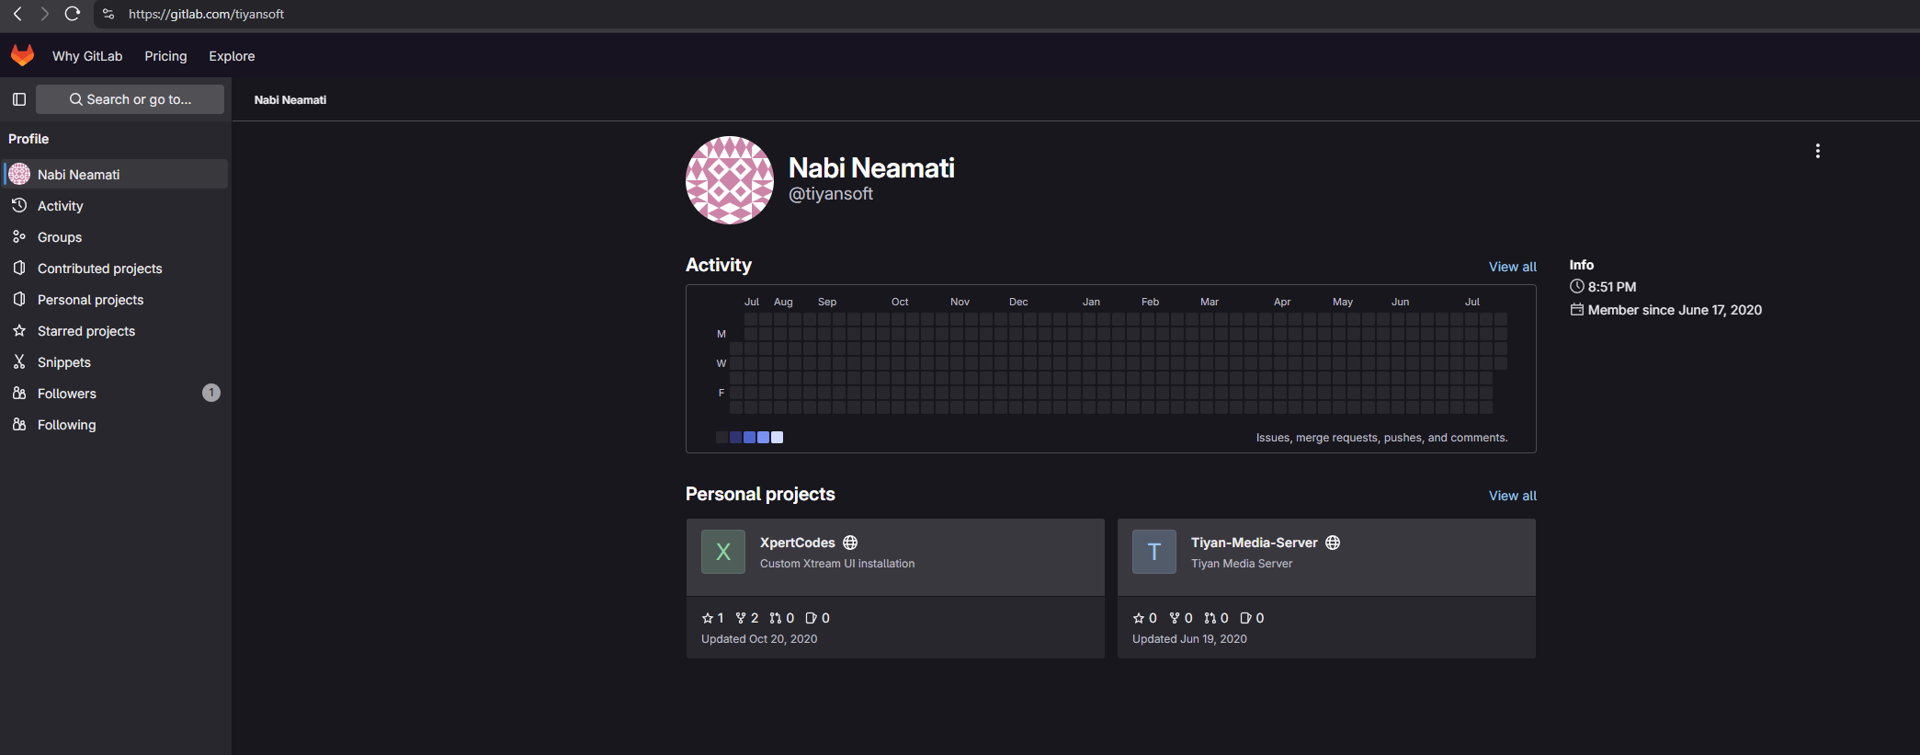1920x755 pixels.
Task: Click the darkest legend color swatch
Action: tap(722, 437)
